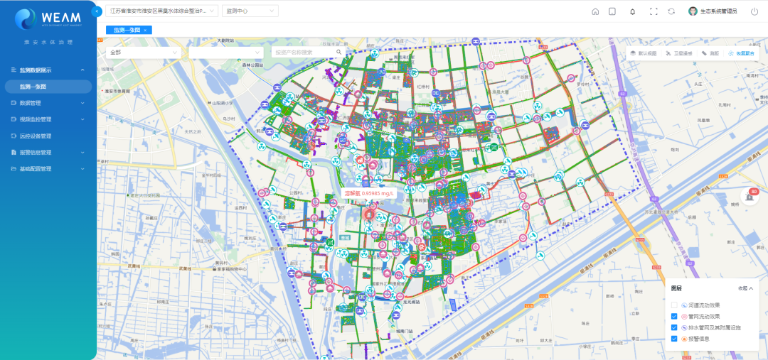Image resolution: width=768 pixels, height=360 pixels.
Task: Go to the home page icon
Action: click(x=595, y=12)
